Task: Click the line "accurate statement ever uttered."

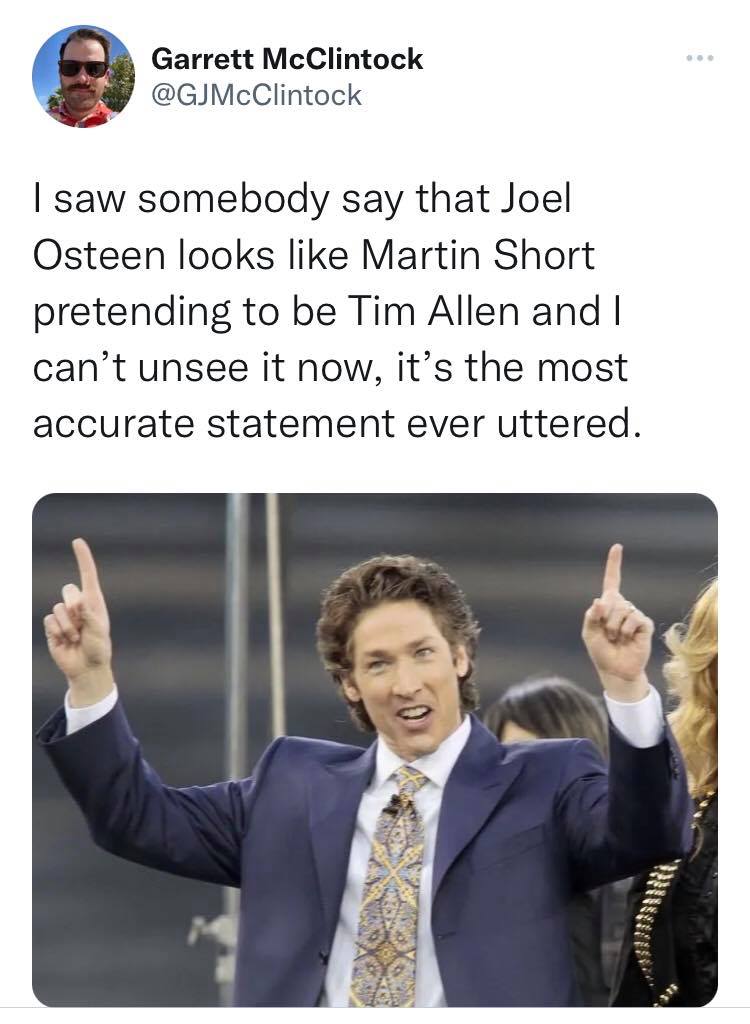Action: point(333,424)
